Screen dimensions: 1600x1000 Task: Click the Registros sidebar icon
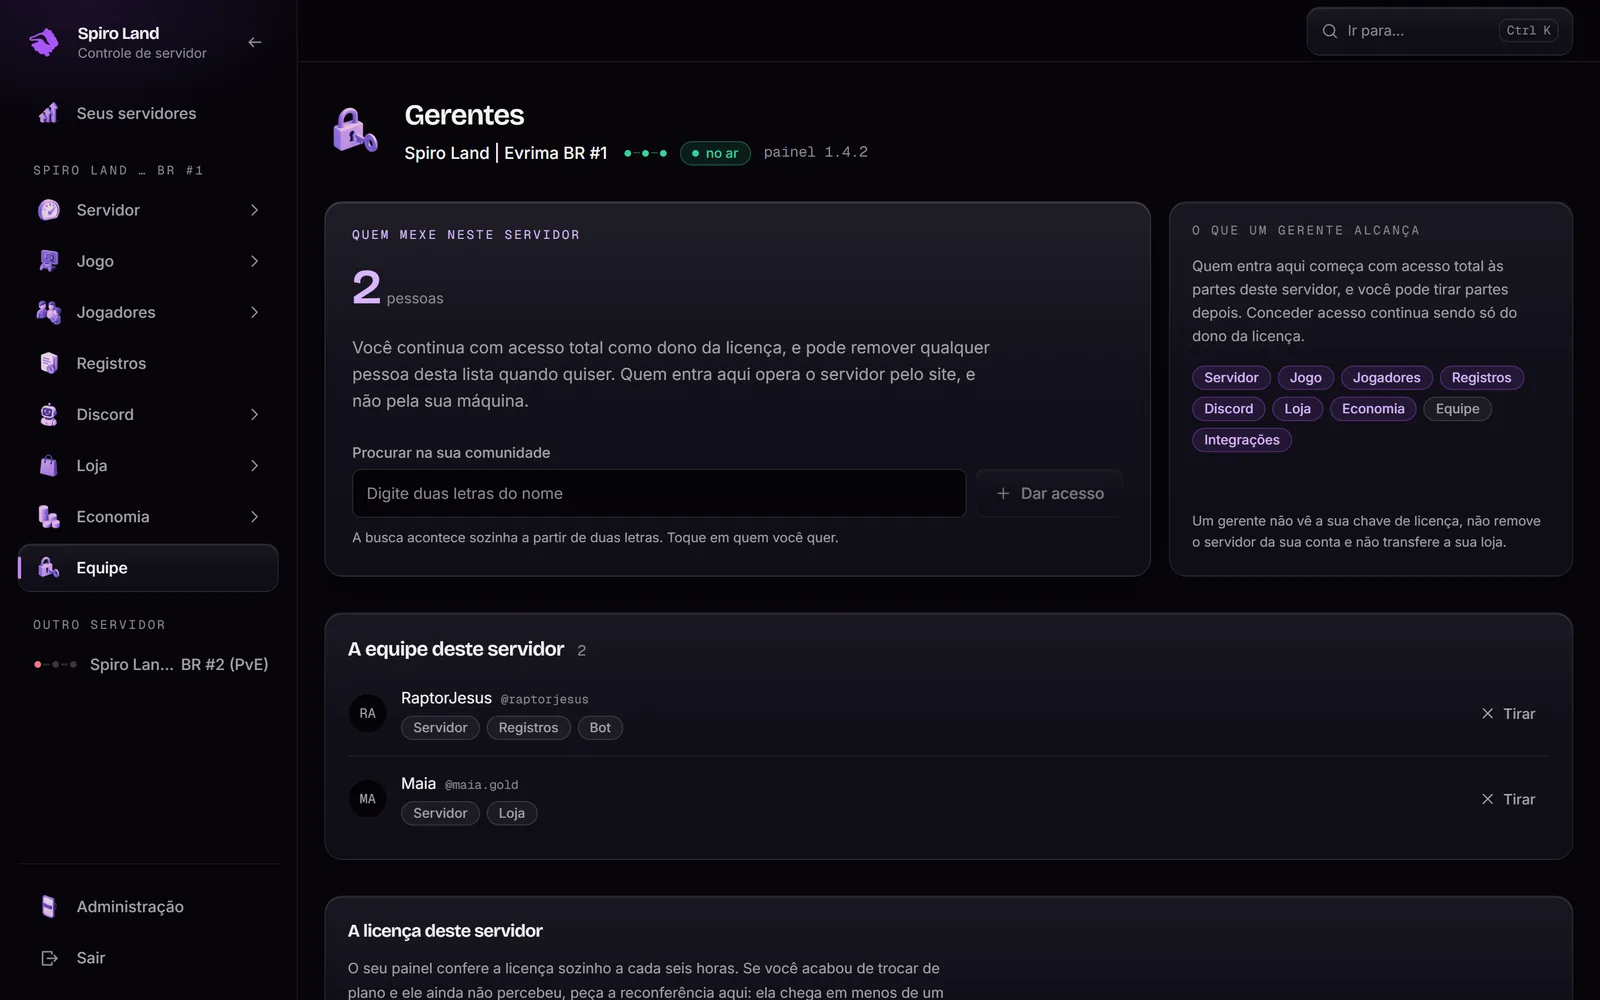[x=48, y=363]
